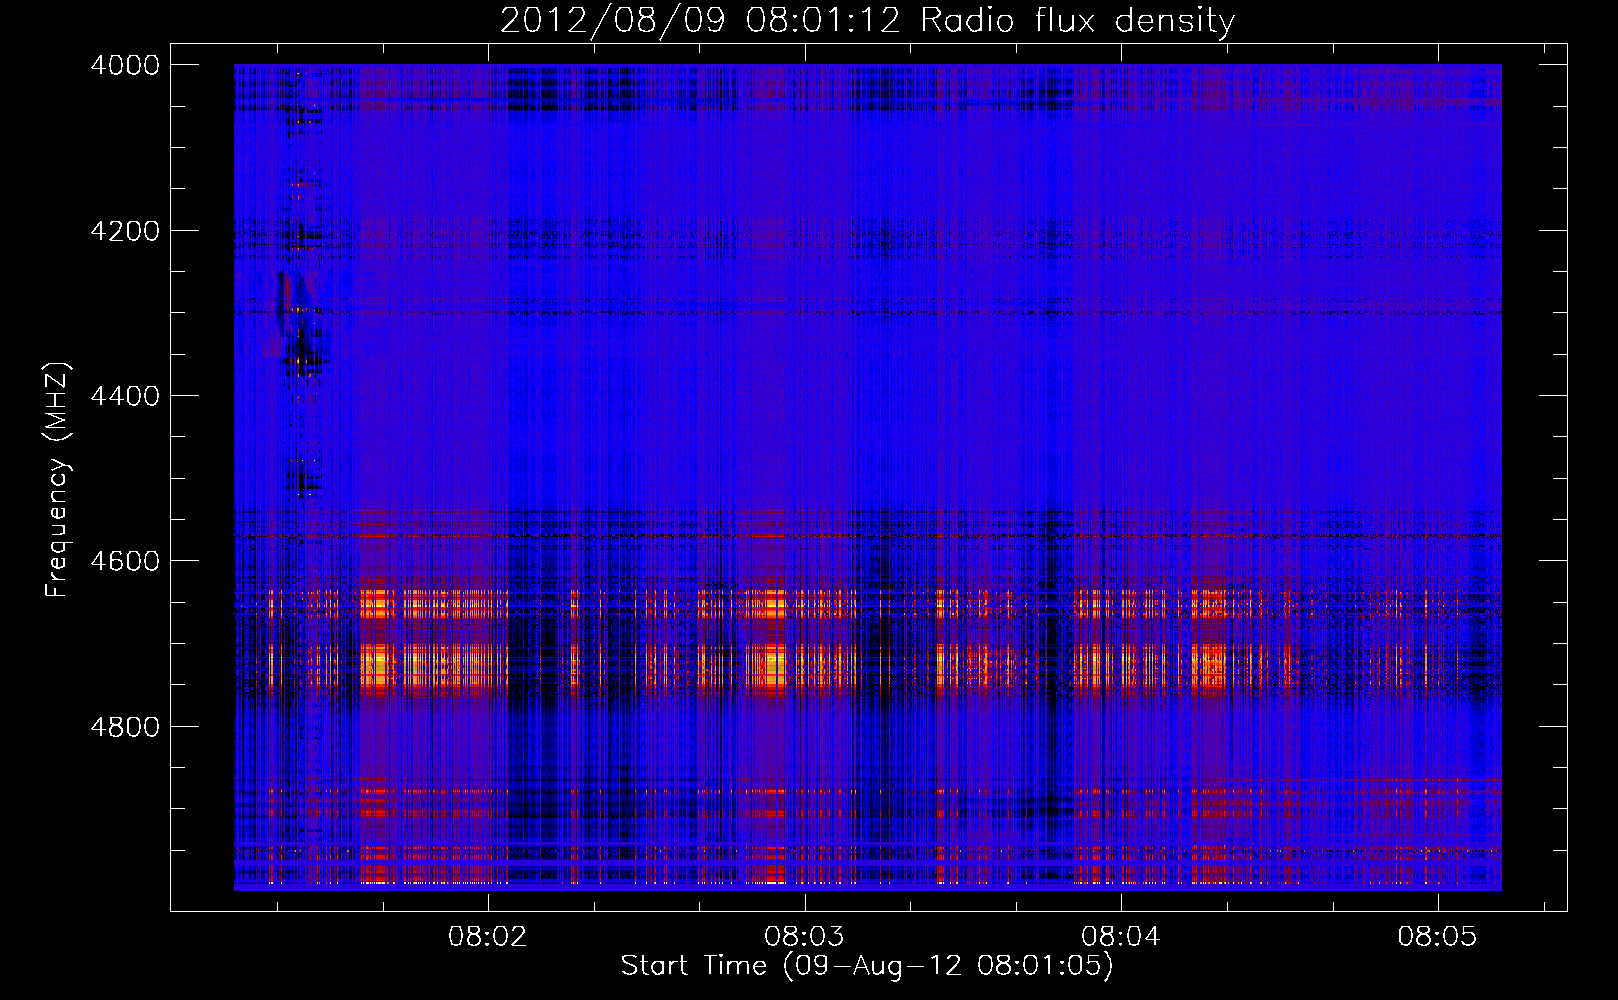Click the 08:04 time tick label
The height and width of the screenshot is (1000, 1618).
coord(1121,937)
